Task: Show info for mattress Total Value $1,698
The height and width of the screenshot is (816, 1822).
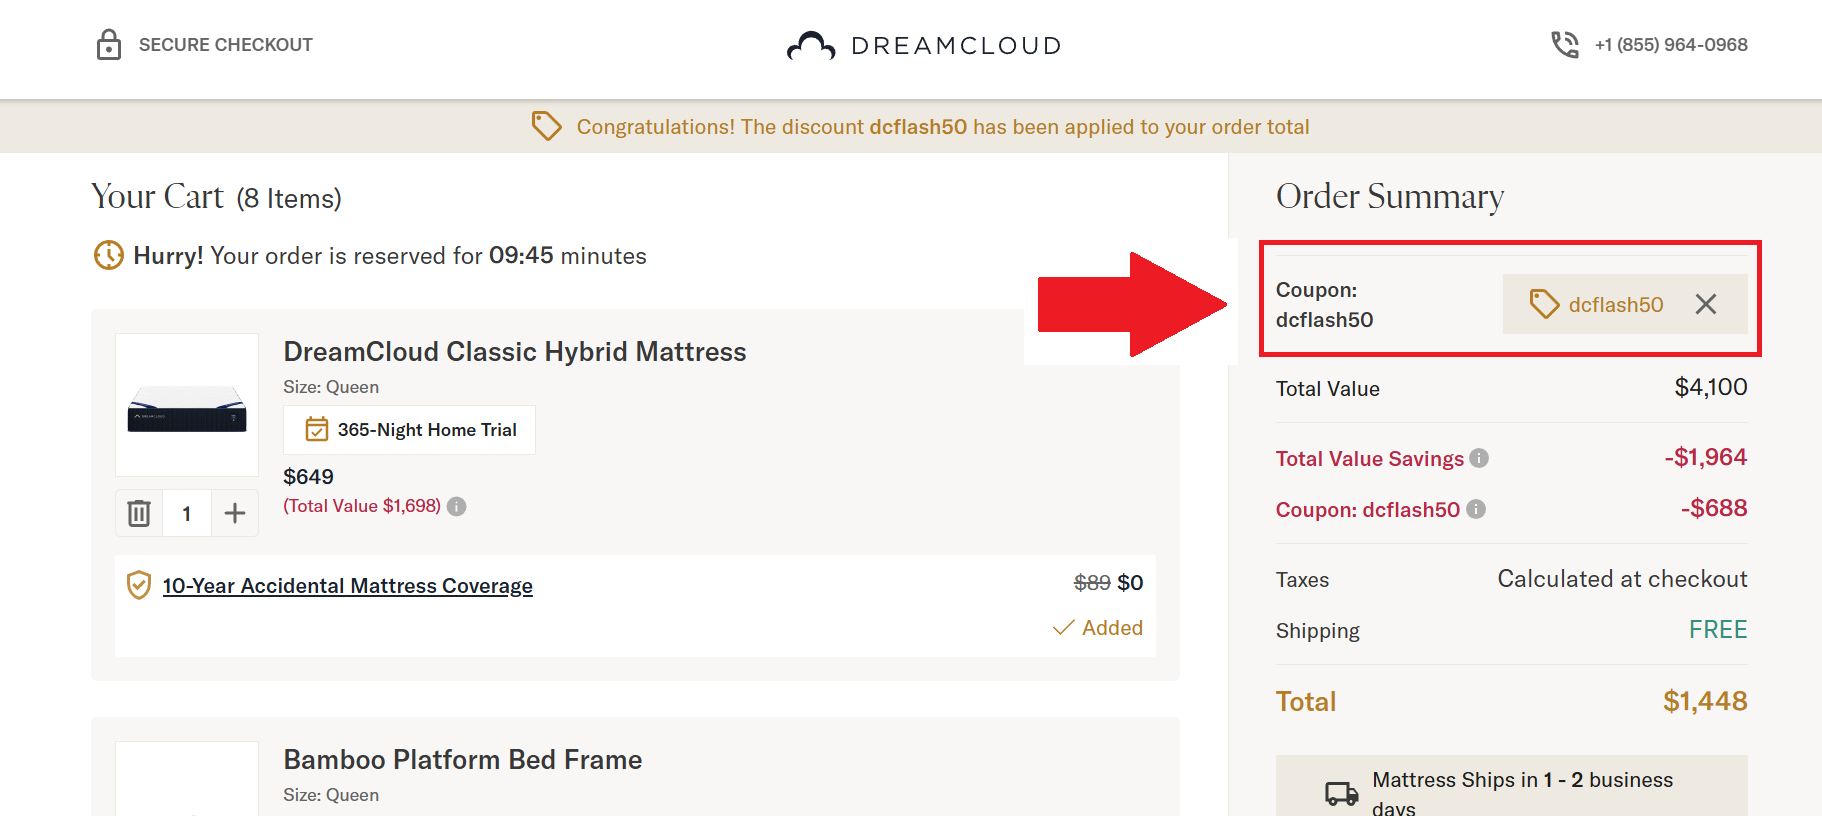Action: pyautogui.click(x=457, y=506)
